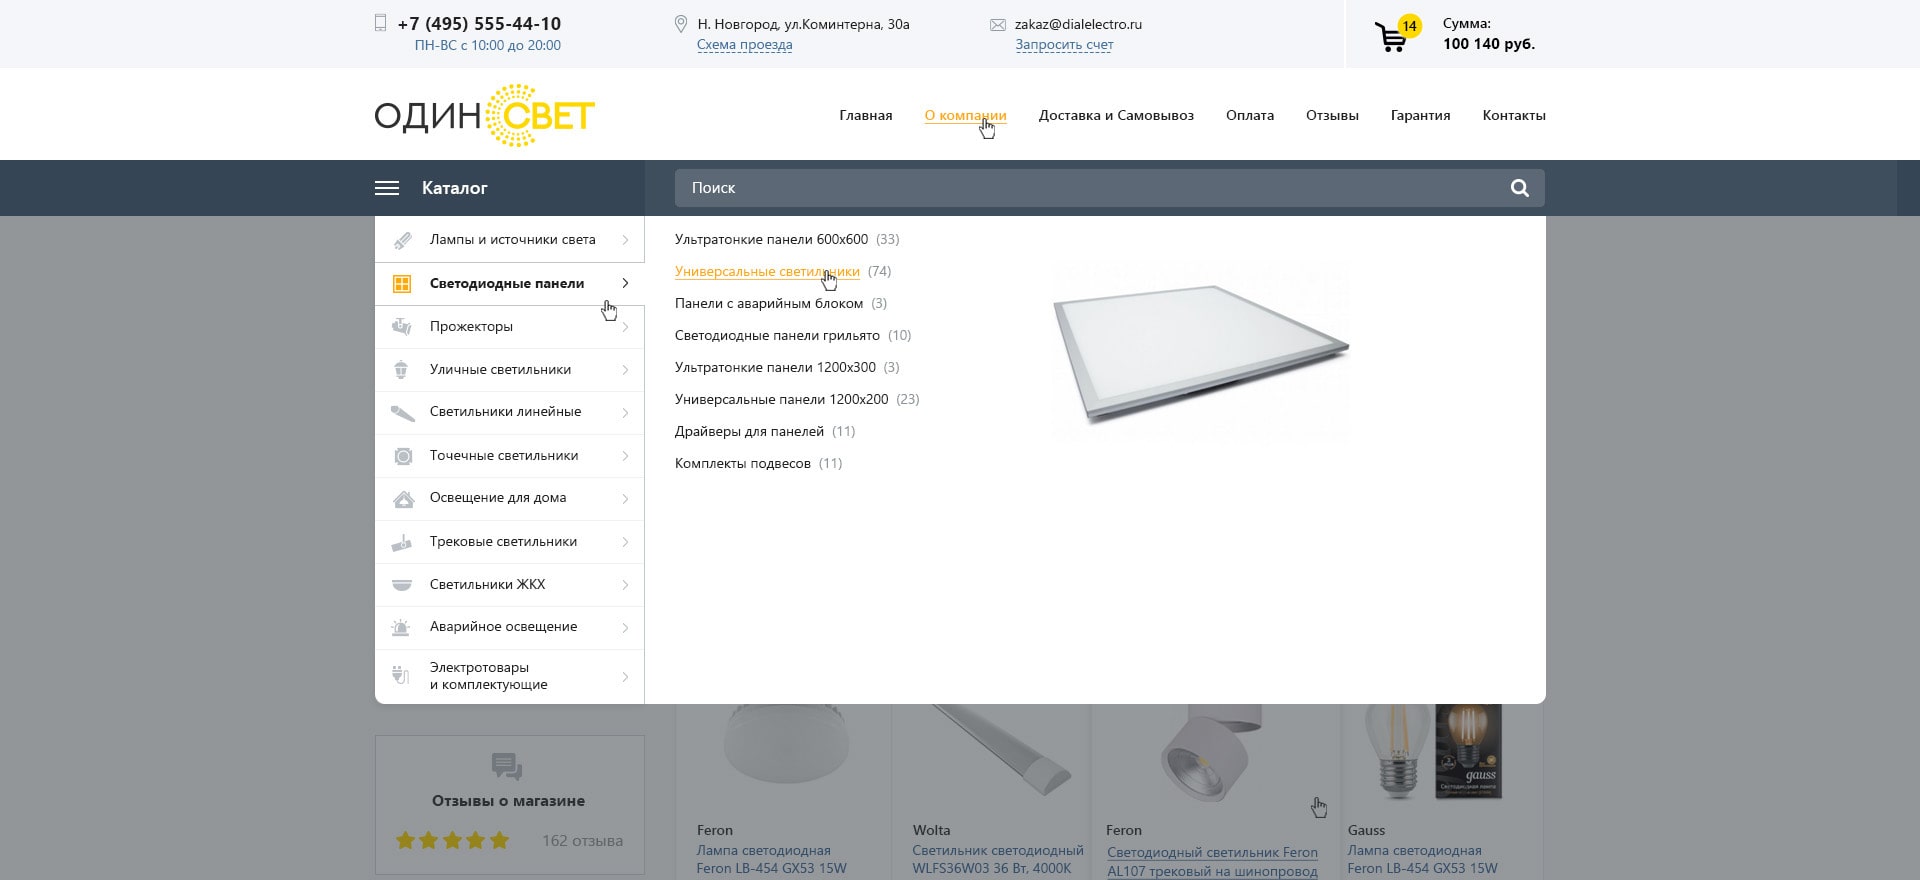1920x880 pixels.
Task: Click the Аварийное освещение siren icon
Action: 401,628
